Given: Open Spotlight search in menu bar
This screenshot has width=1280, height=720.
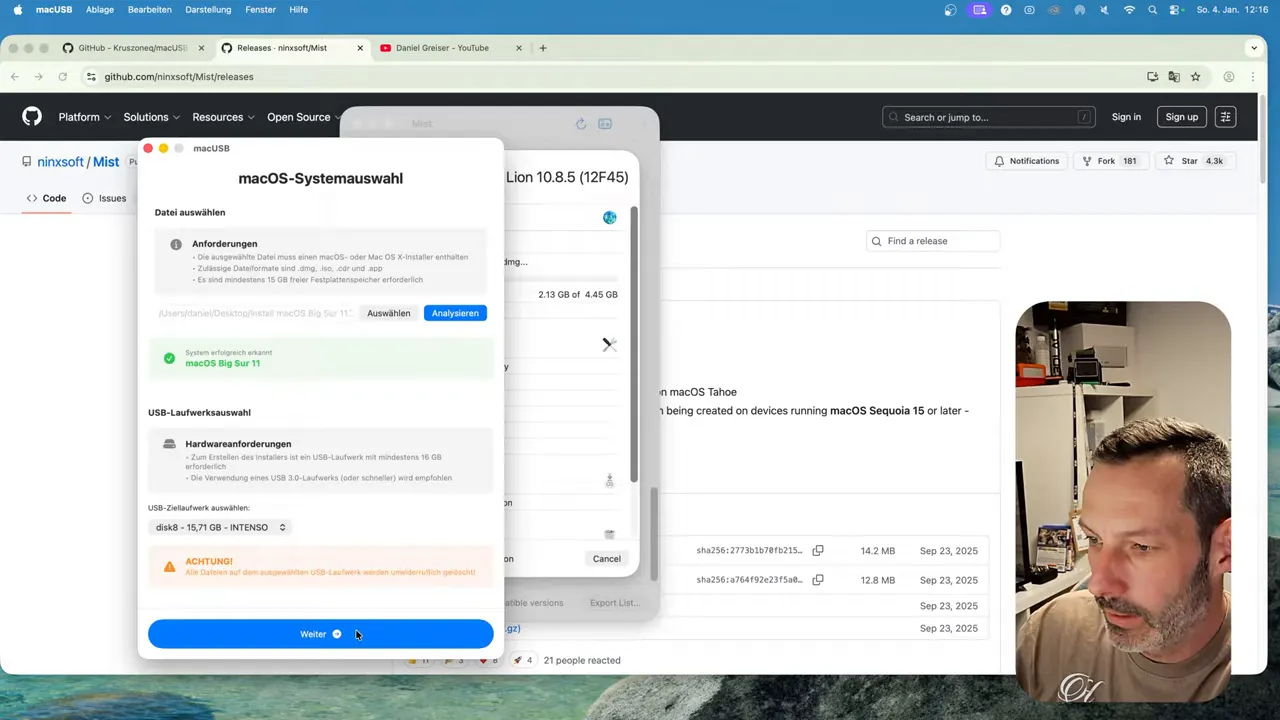Looking at the screenshot, I should (x=1153, y=10).
